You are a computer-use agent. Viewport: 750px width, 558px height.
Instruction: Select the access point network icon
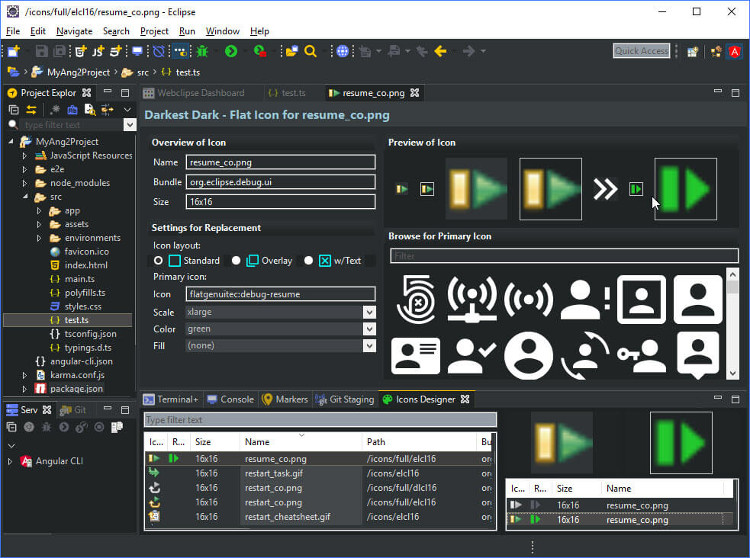472,299
